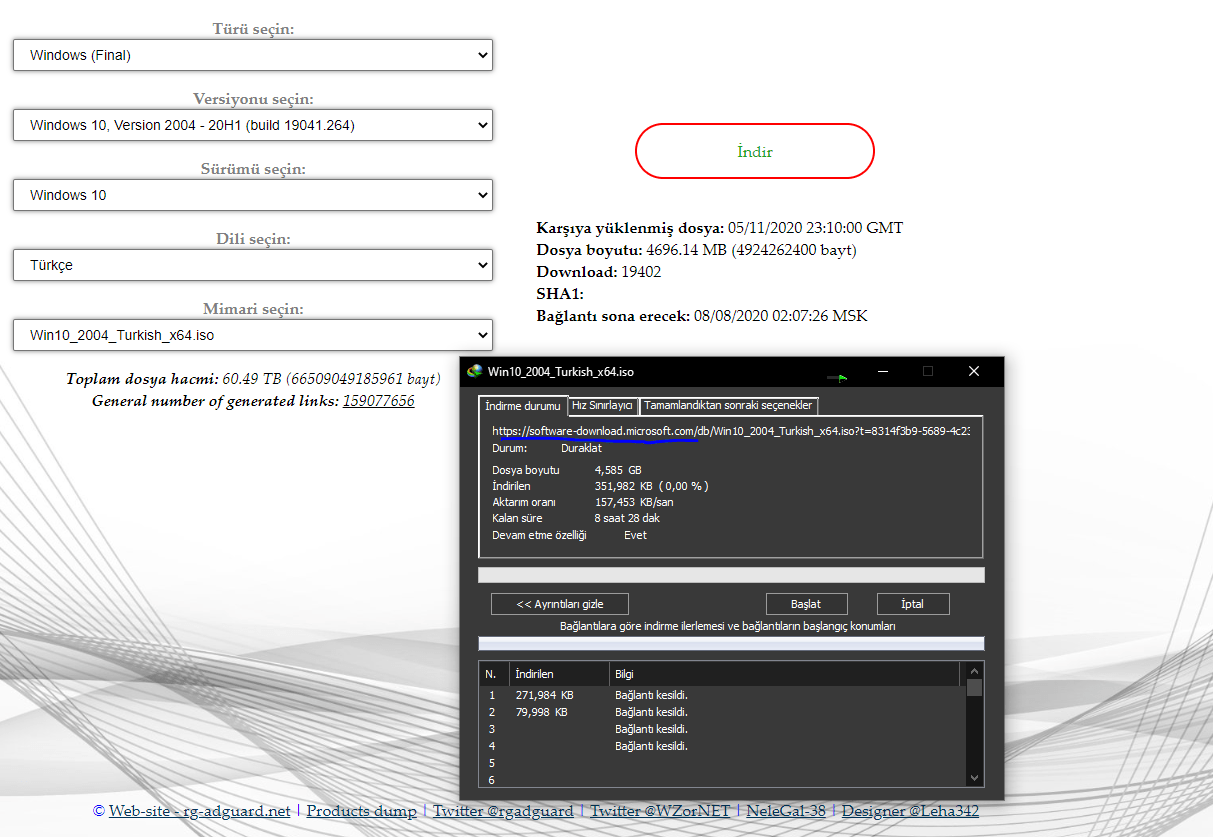The width and height of the screenshot is (1213, 837).
Task: Open 'Tamamlandıktan sonraki seçenekler' tab
Action: [x=729, y=405]
